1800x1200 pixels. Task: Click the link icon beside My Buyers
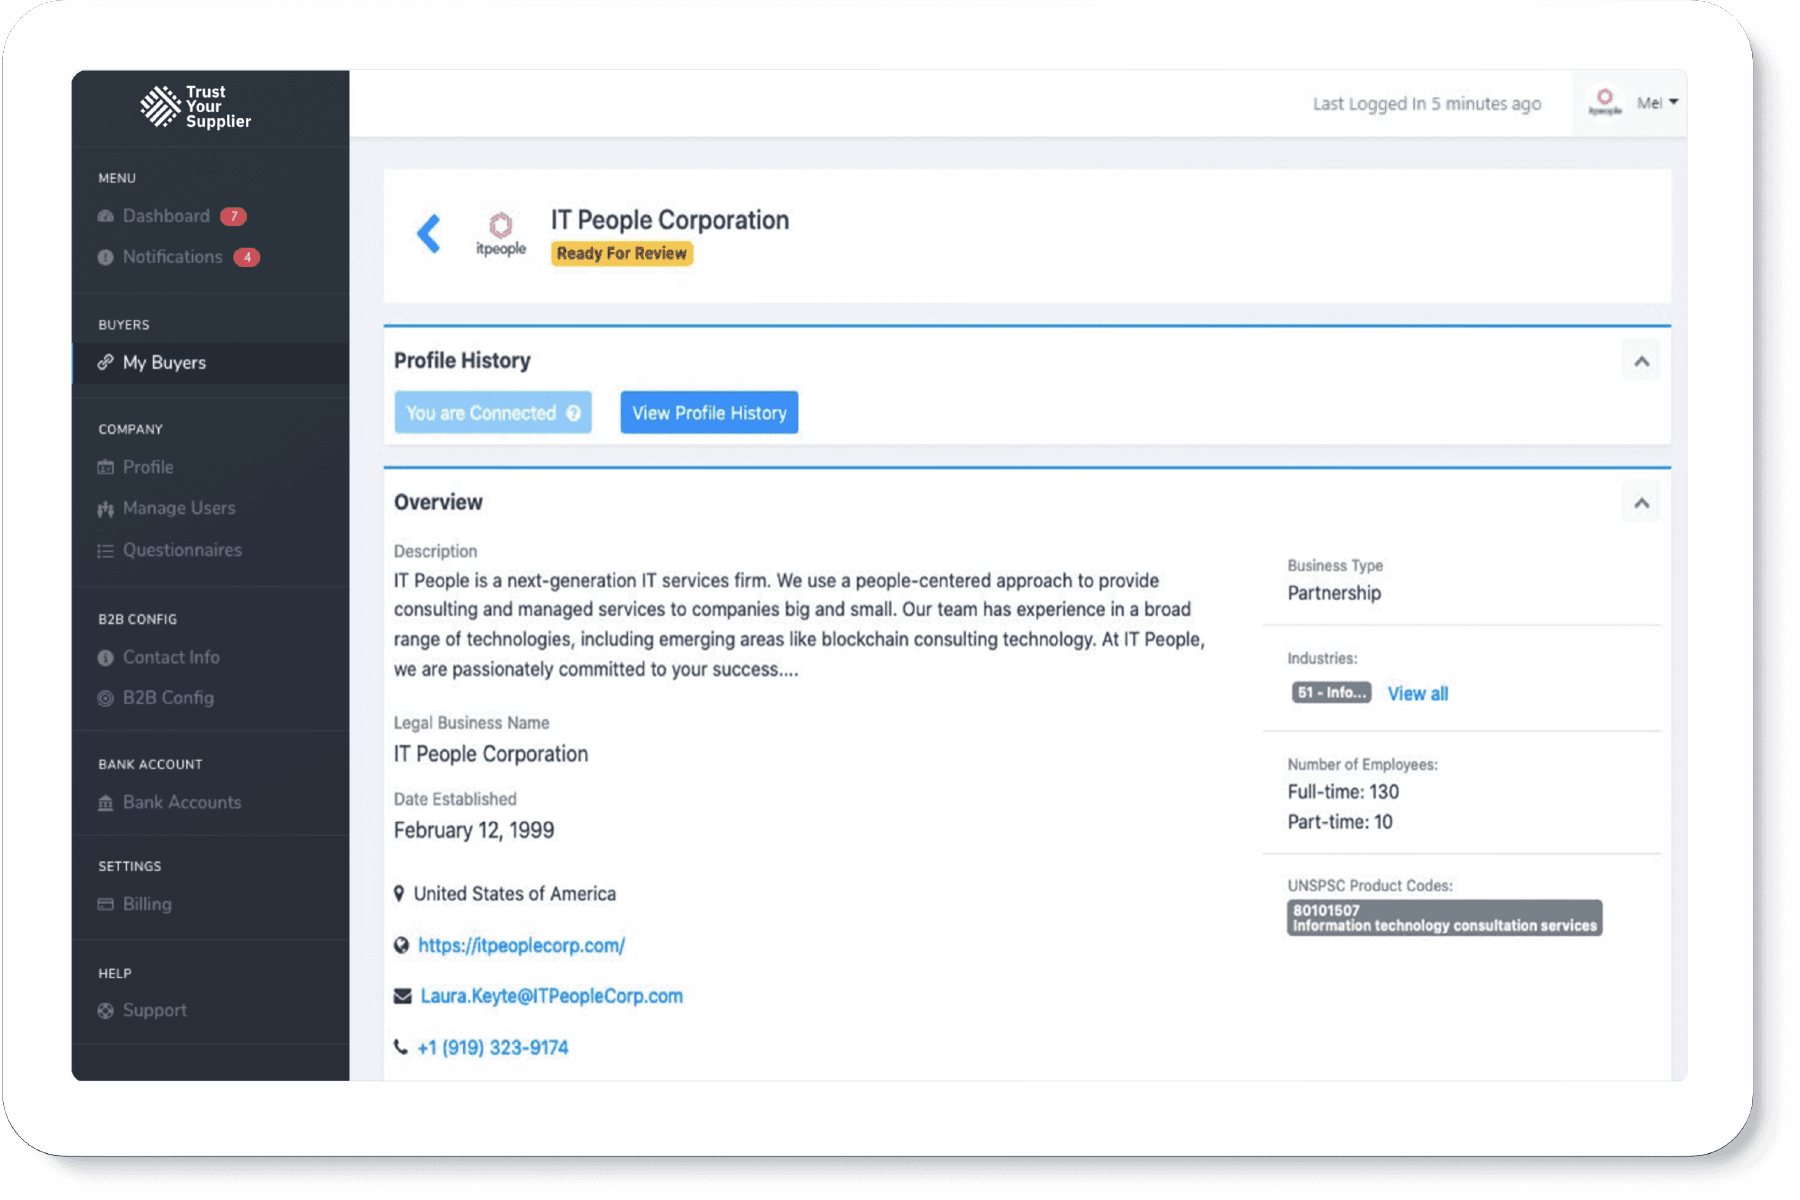[x=106, y=362]
